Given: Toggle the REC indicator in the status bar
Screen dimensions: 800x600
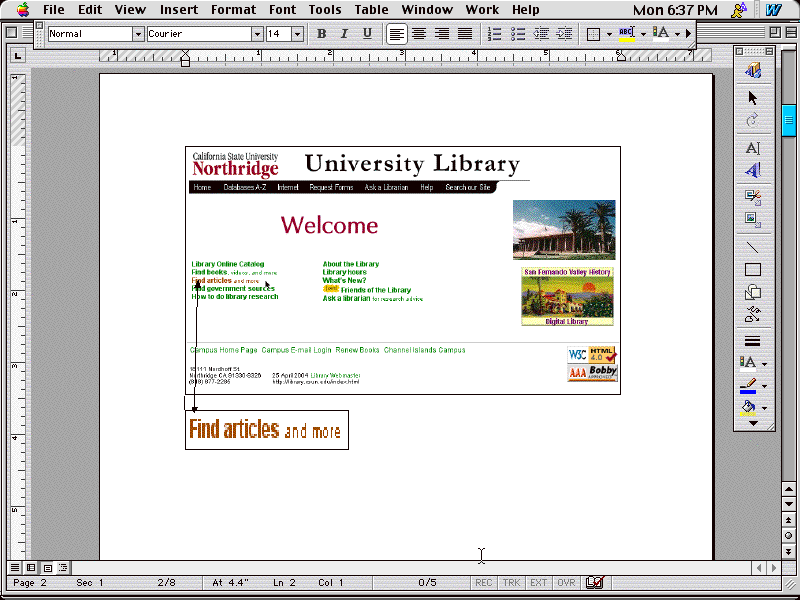Looking at the screenshot, I should point(484,583).
